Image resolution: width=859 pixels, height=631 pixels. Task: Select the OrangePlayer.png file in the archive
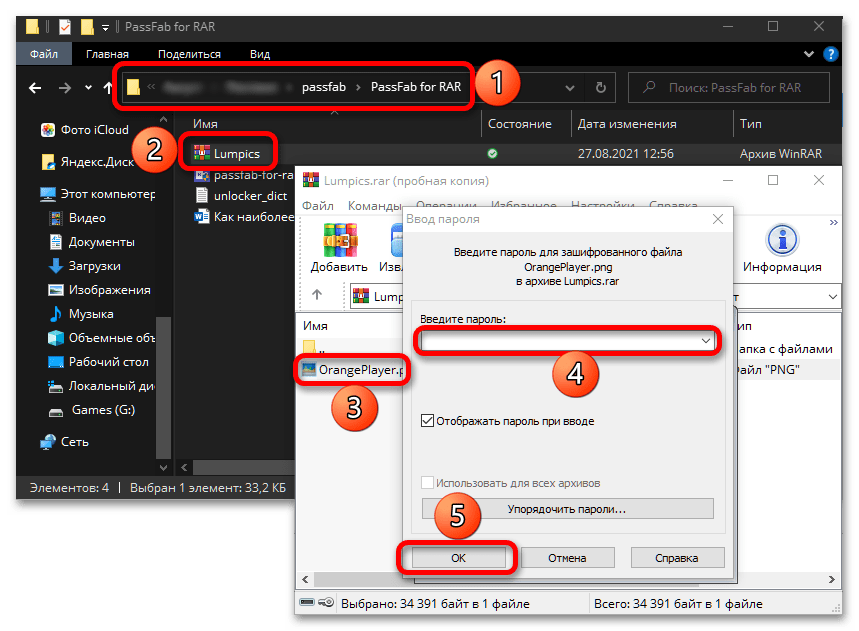358,370
